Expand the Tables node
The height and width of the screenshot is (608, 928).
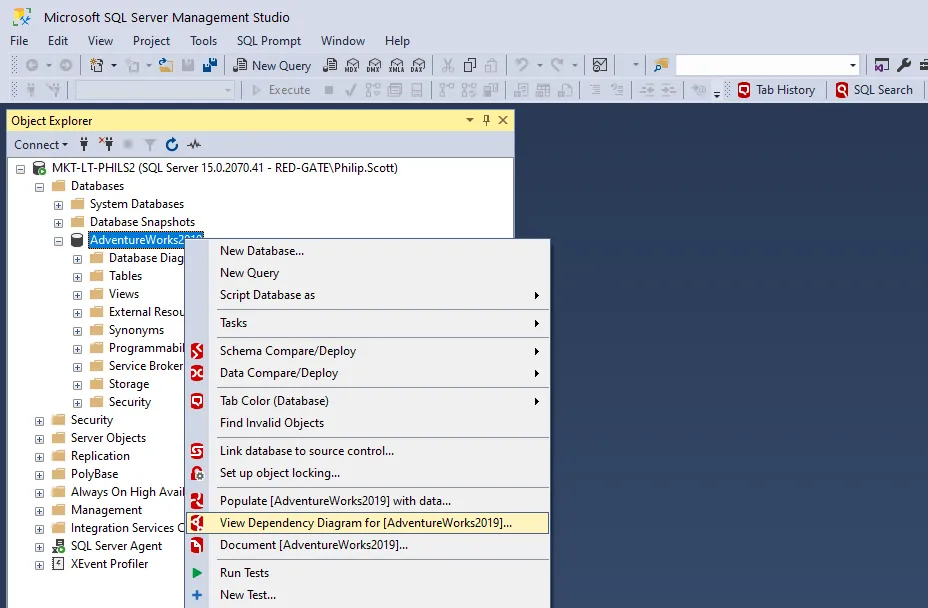coord(79,275)
